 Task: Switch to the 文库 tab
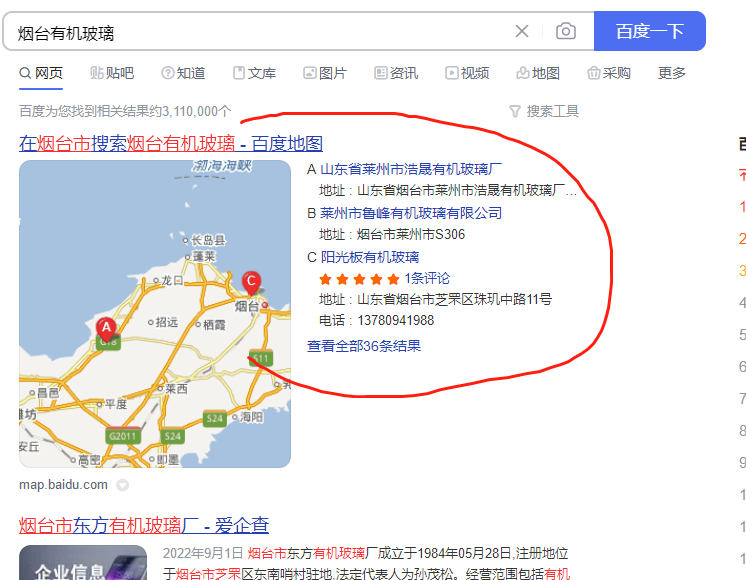pyautogui.click(x=255, y=73)
